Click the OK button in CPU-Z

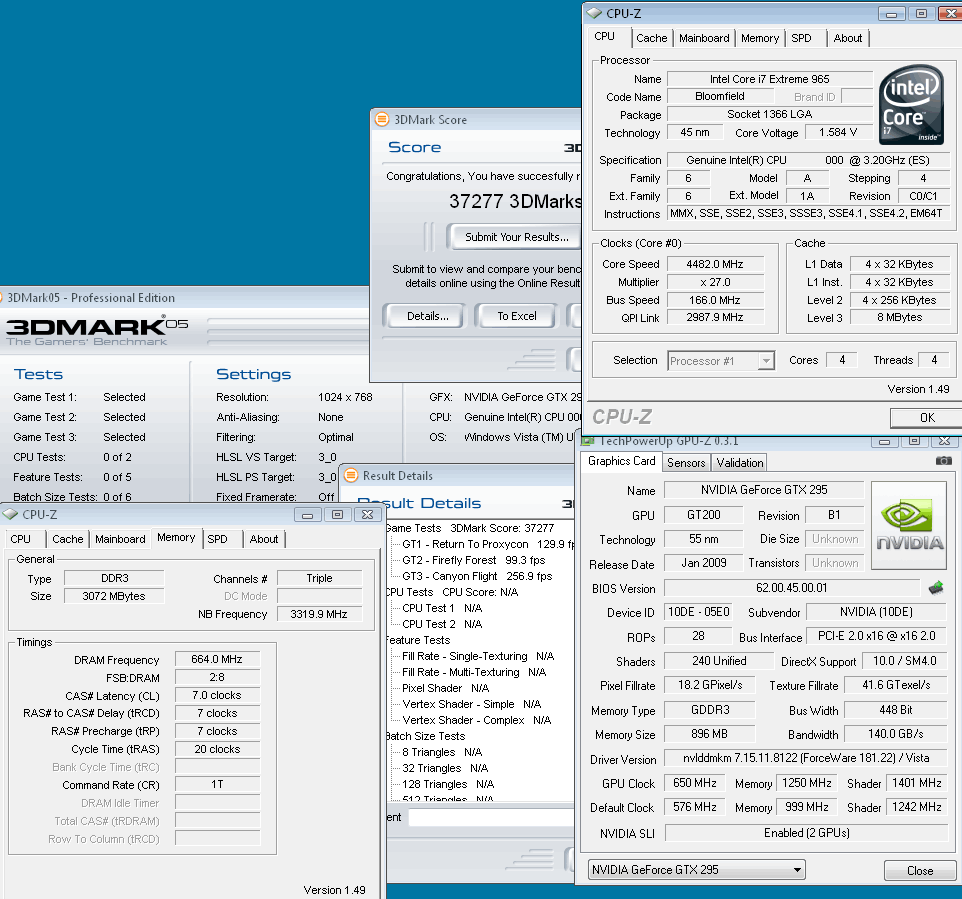click(x=926, y=417)
